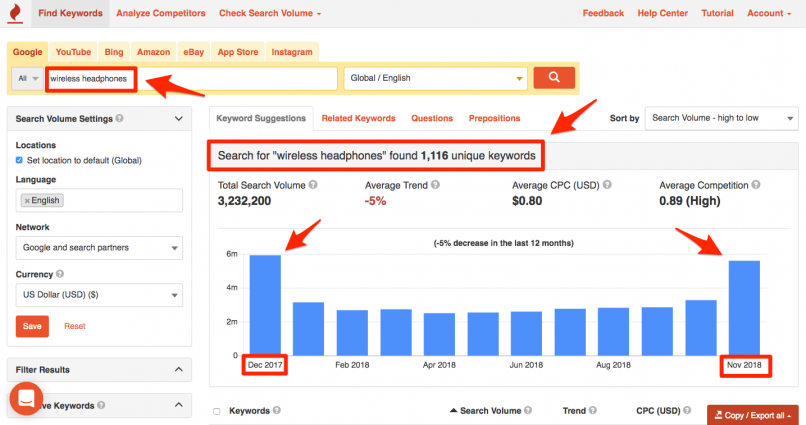The height and width of the screenshot is (425, 806).
Task: Open the chat support bubble icon
Action: pyautogui.click(x=26, y=398)
